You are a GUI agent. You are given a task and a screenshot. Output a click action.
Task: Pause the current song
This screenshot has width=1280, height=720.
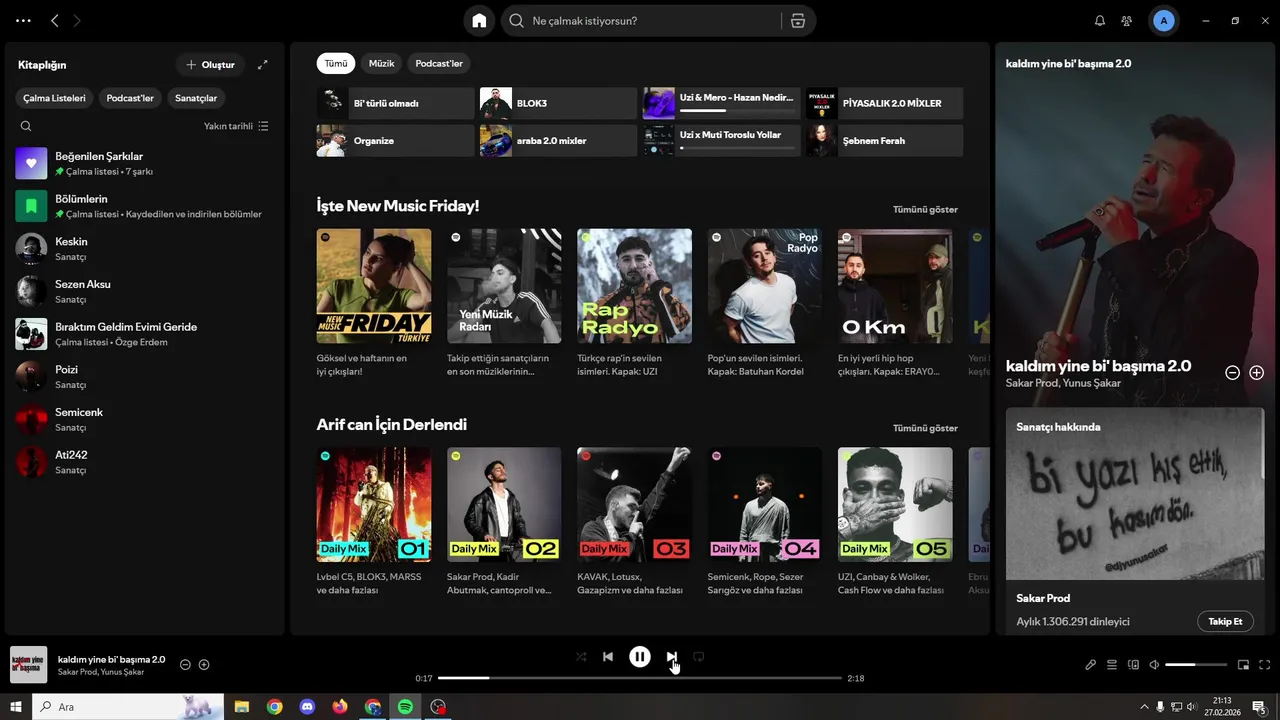click(640, 657)
